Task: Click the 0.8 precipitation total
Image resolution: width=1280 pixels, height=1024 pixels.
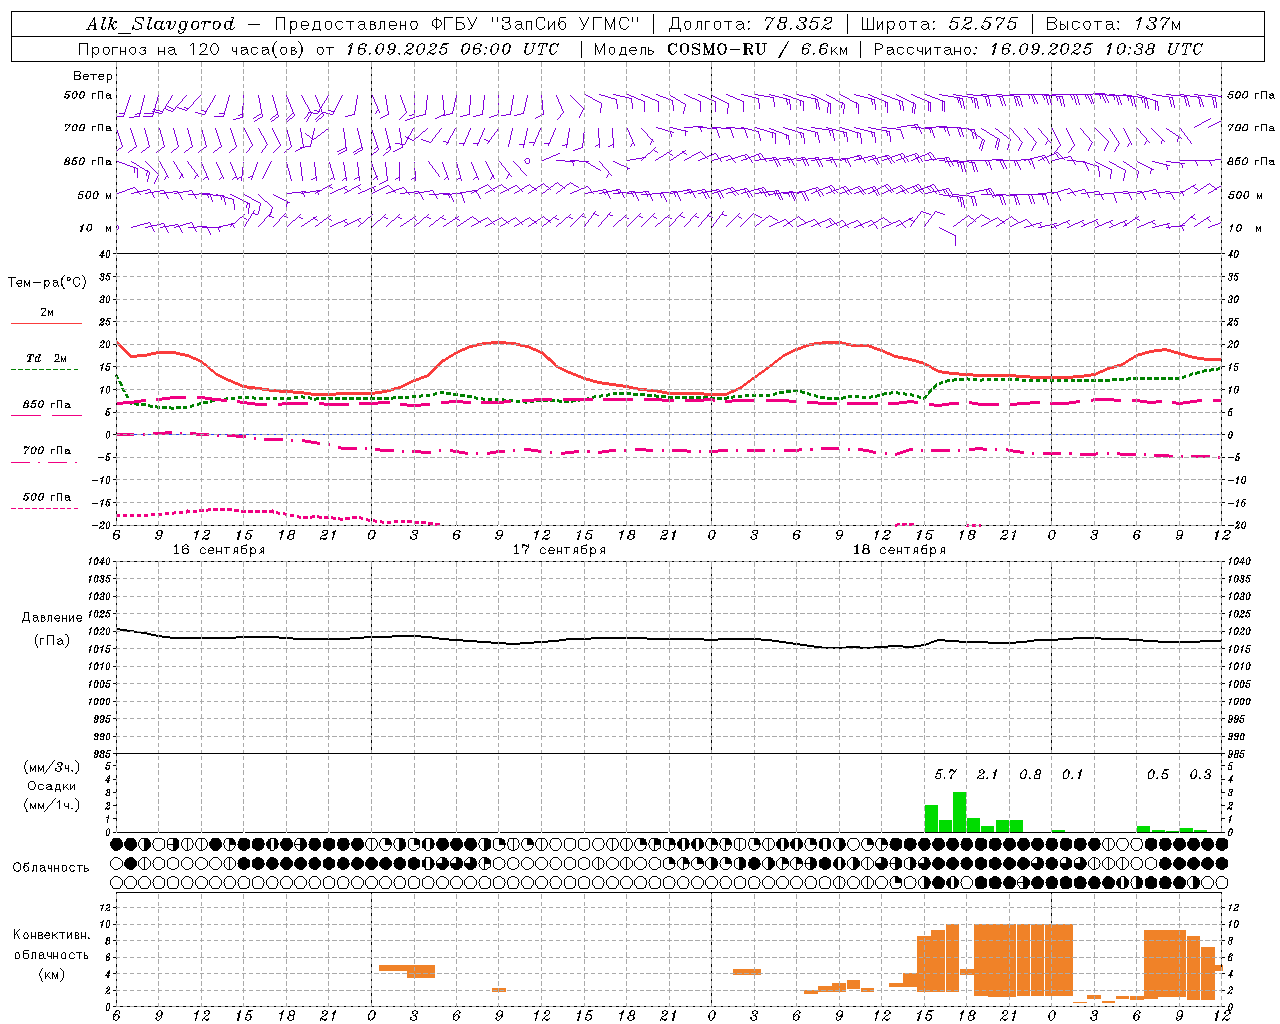Action: point(1030,775)
